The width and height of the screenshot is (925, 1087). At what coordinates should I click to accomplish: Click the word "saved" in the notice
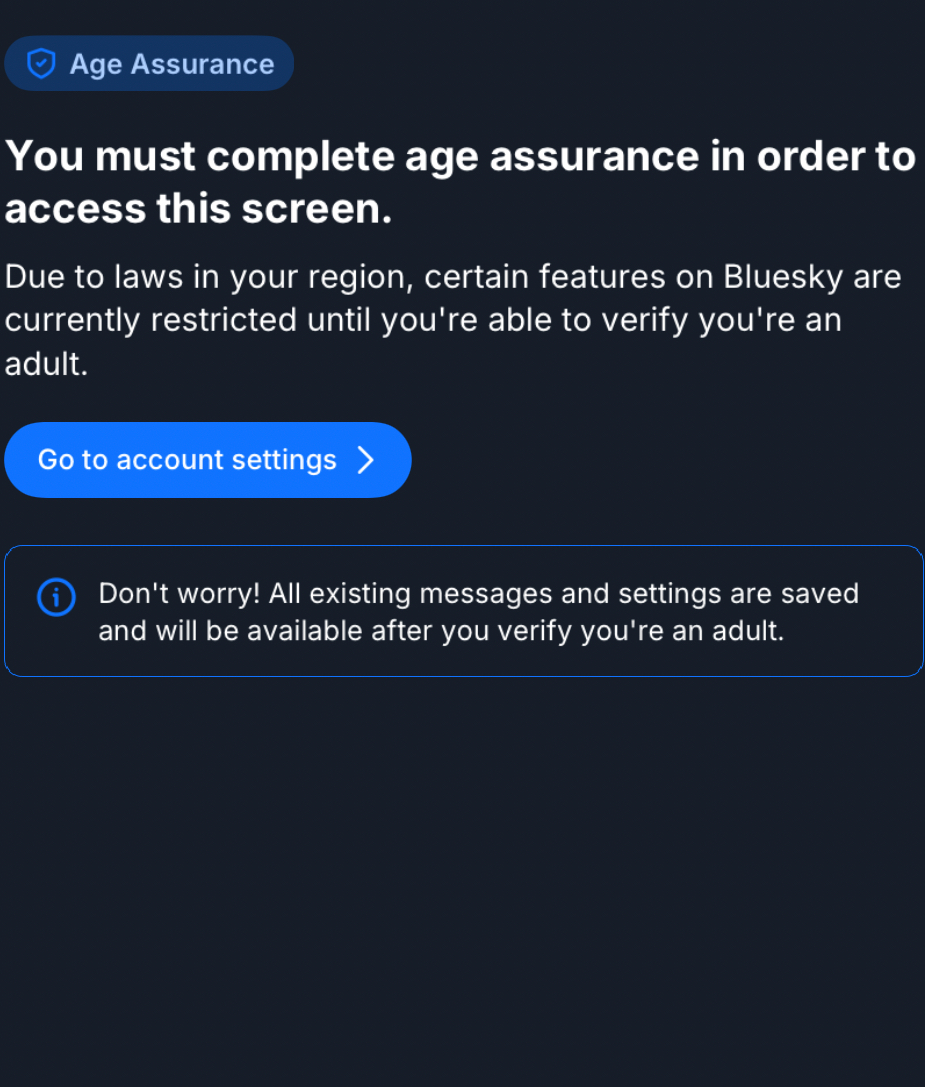(x=821, y=593)
